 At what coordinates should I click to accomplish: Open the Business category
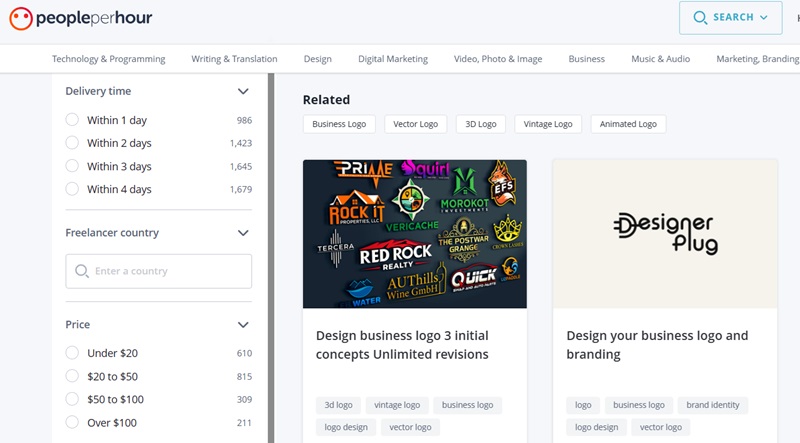click(x=587, y=59)
